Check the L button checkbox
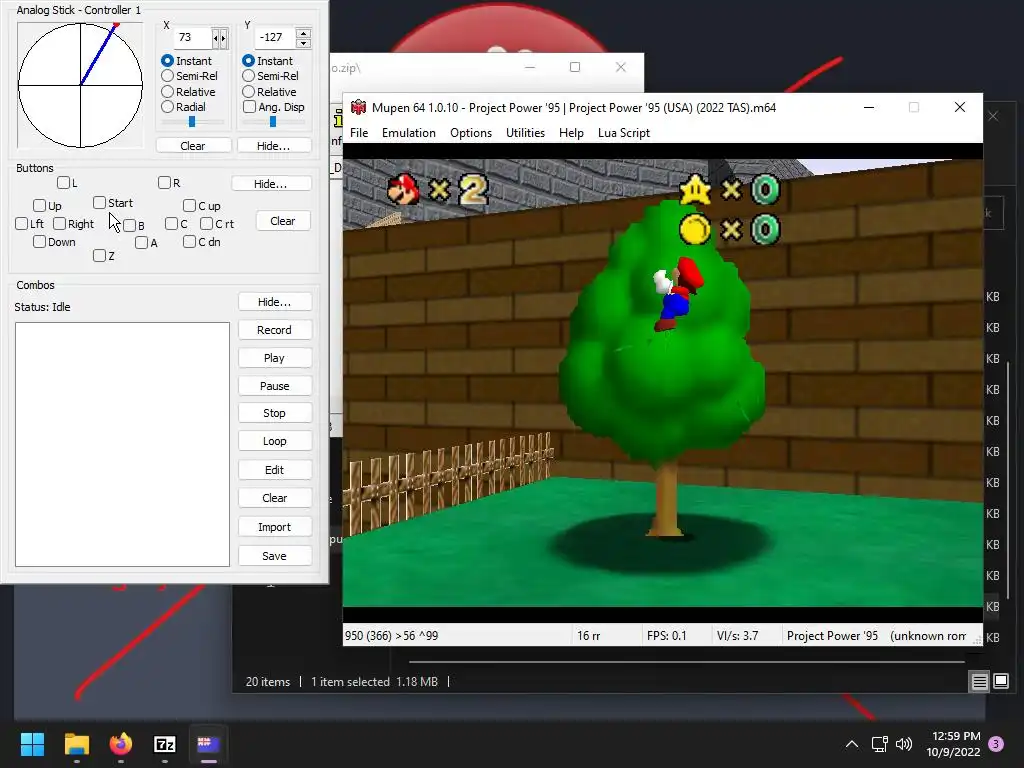Image resolution: width=1024 pixels, height=768 pixels. click(63, 182)
